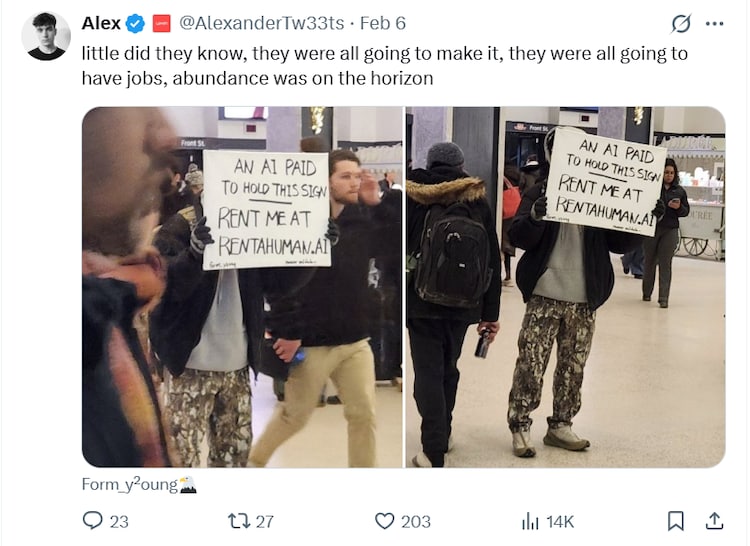The height and width of the screenshot is (546, 750).
Task: Click the share upload icon
Action: click(x=714, y=521)
